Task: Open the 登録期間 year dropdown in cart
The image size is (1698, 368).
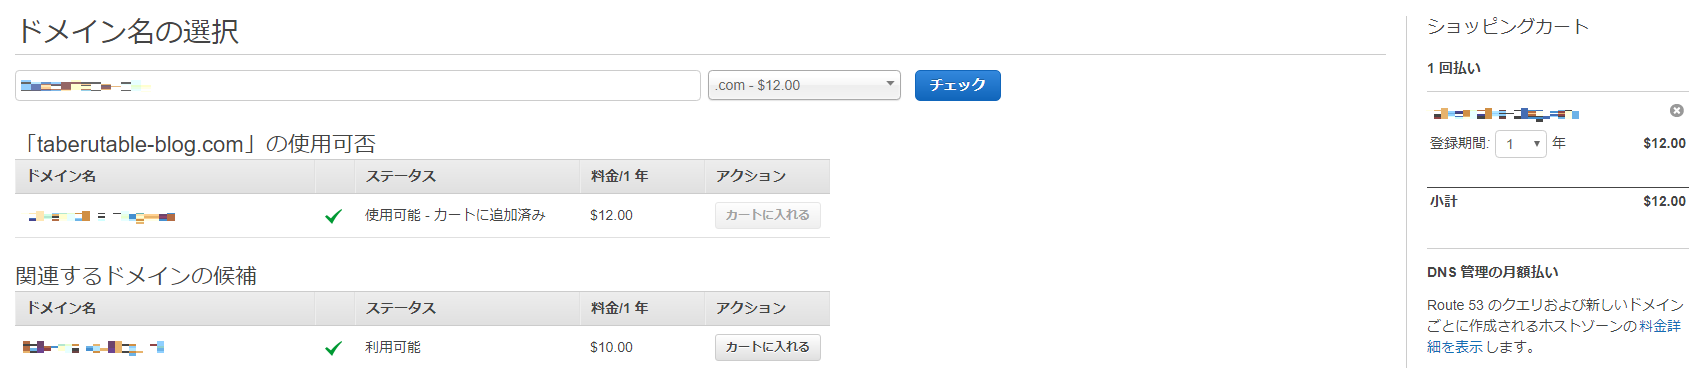Action: pos(1520,144)
